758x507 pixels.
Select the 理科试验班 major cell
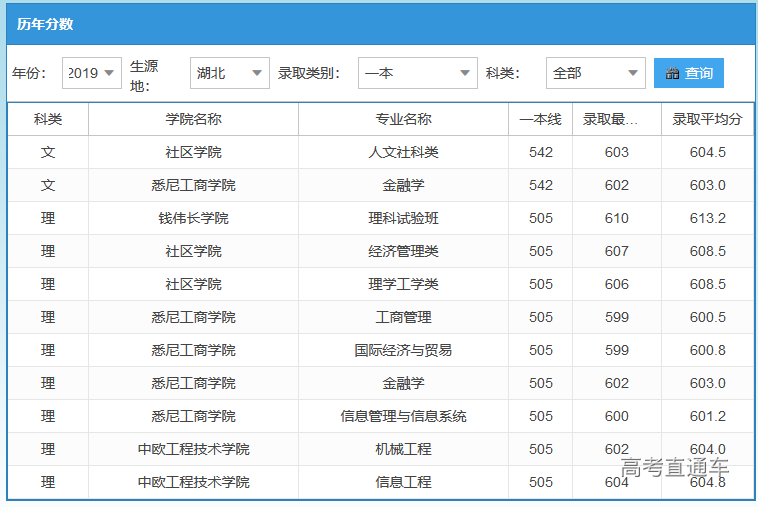[x=403, y=218]
